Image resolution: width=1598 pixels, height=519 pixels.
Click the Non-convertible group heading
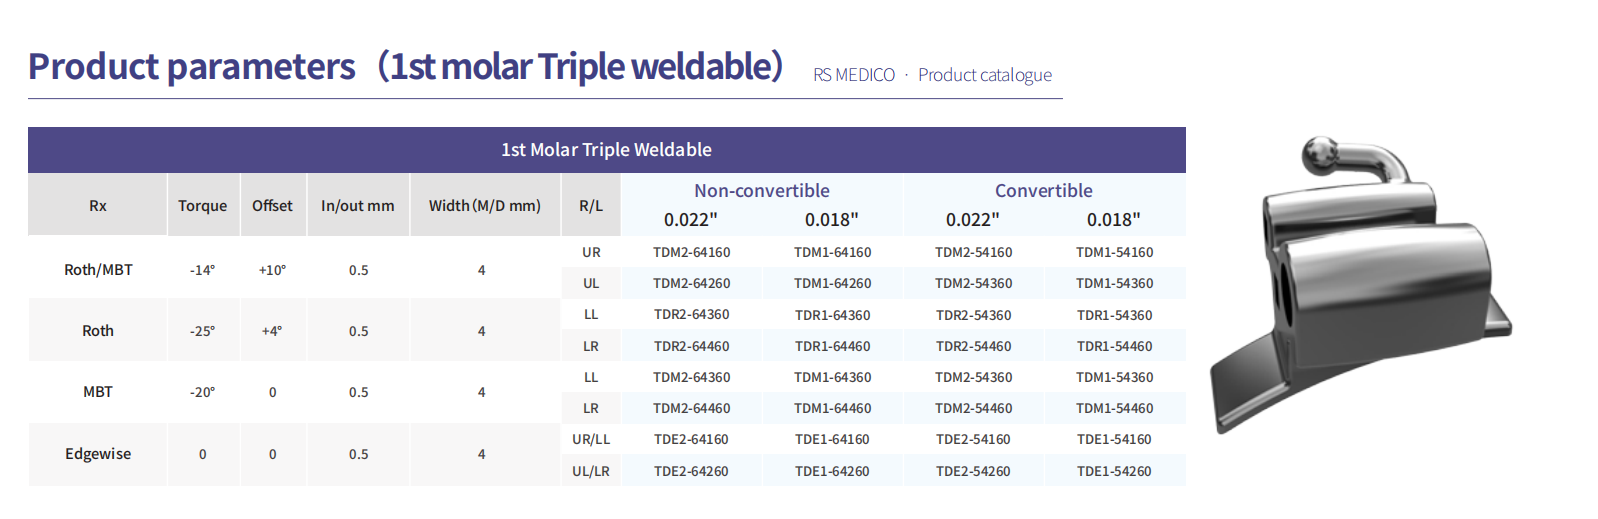click(762, 190)
